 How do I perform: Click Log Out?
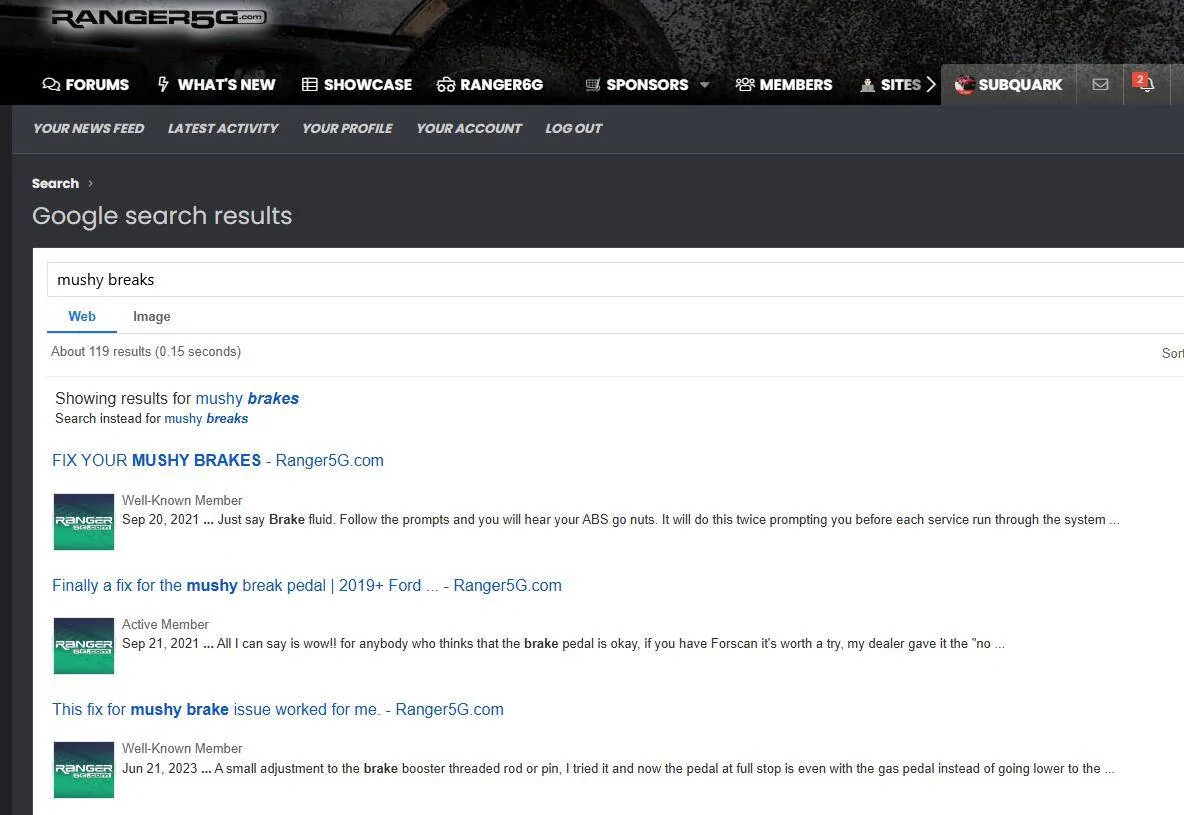(573, 128)
